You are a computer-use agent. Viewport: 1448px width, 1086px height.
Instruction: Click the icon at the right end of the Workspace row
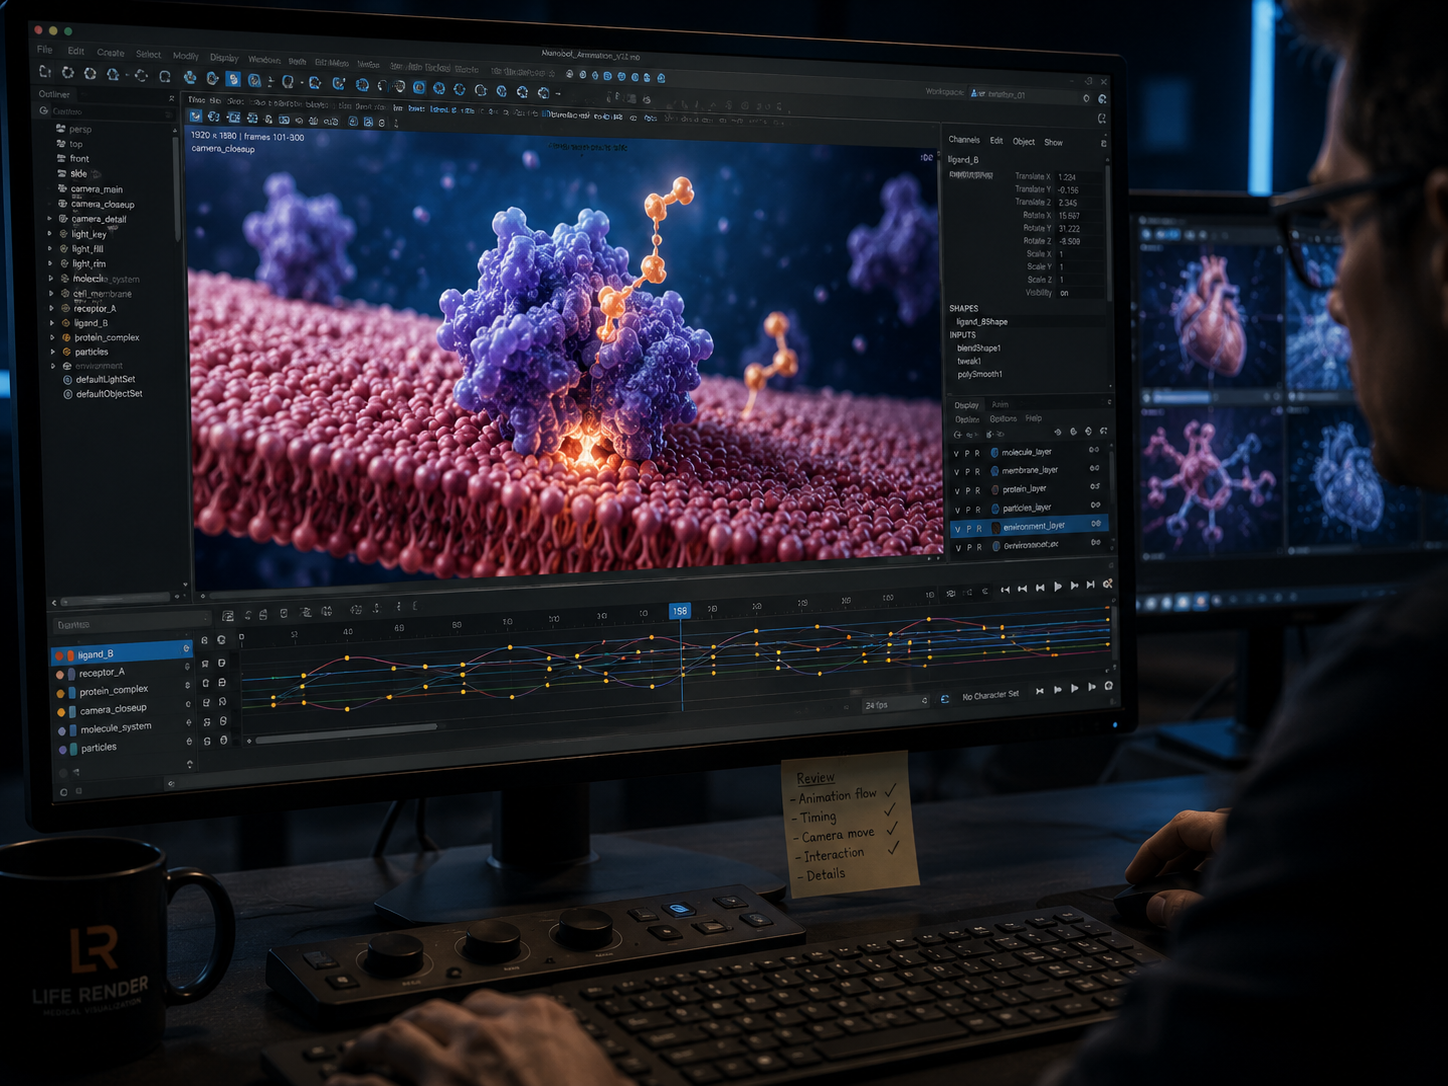point(1102,99)
